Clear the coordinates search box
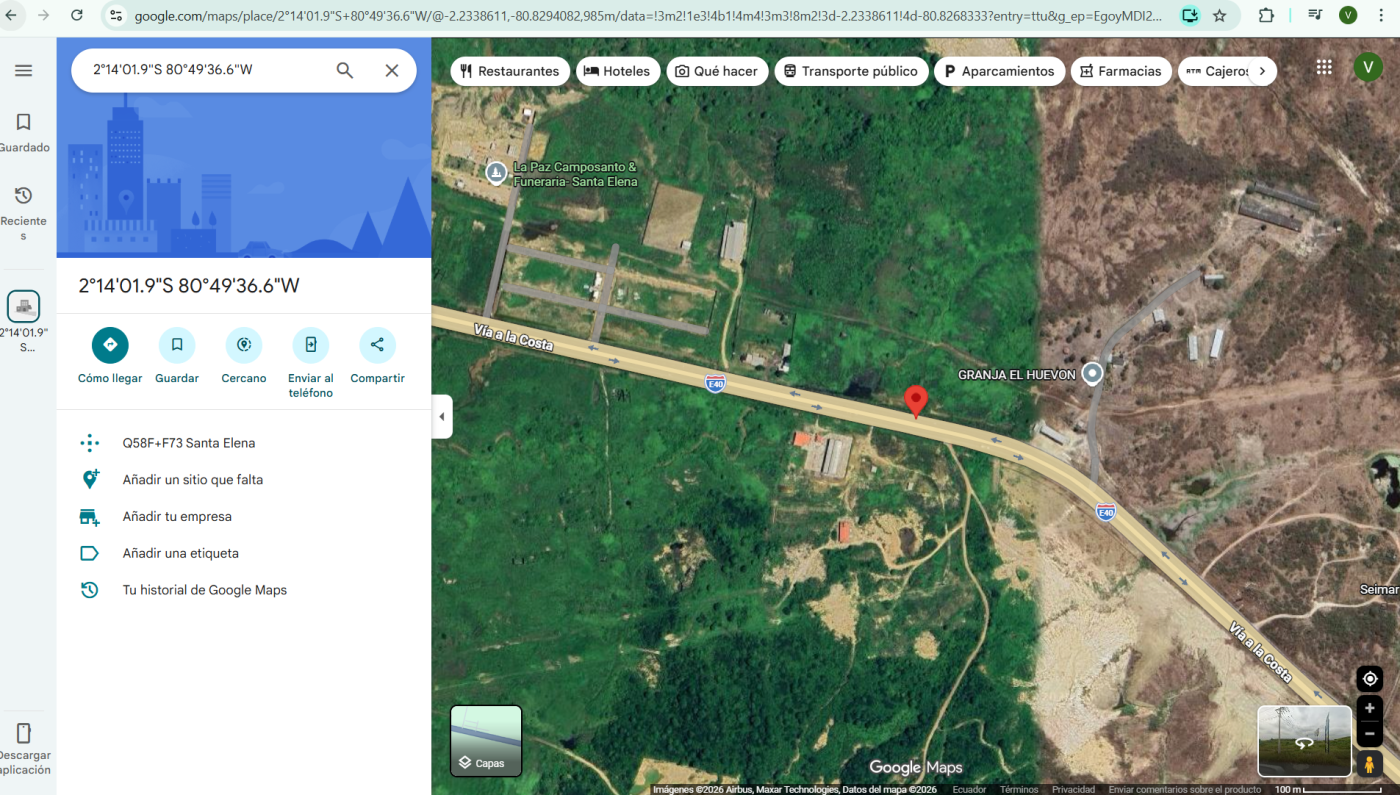Viewport: 1400px width, 795px height. tap(392, 70)
